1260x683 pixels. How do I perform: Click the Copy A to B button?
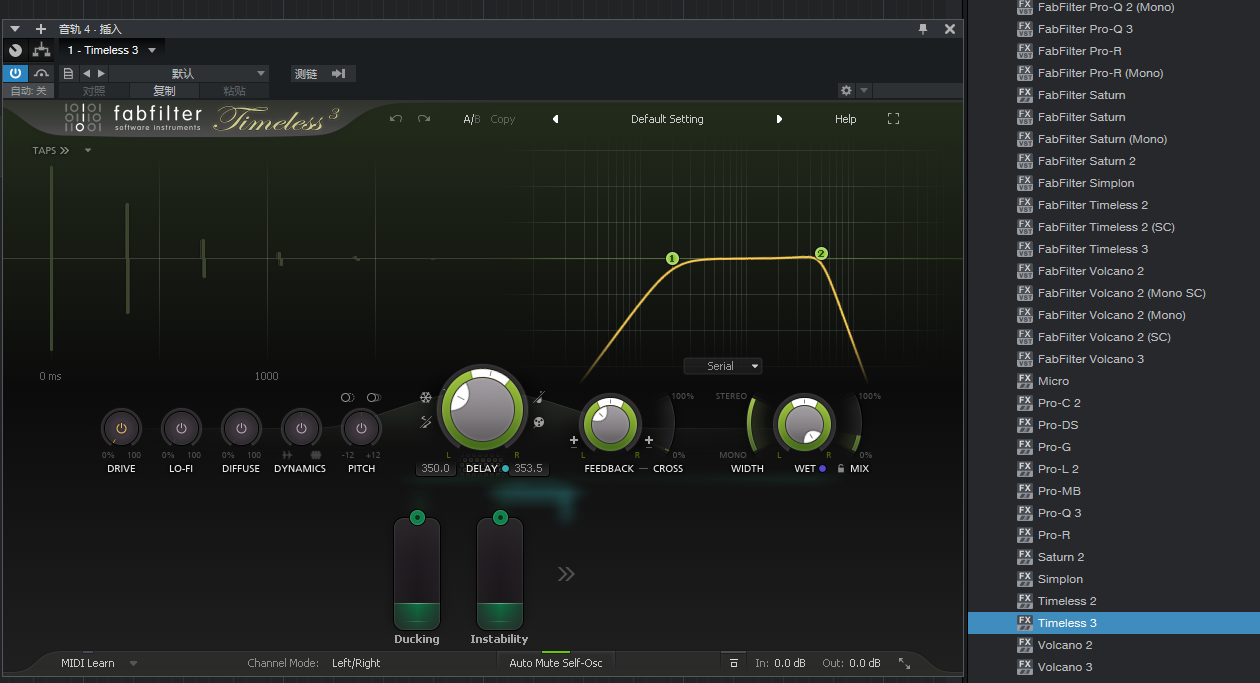tap(503, 119)
